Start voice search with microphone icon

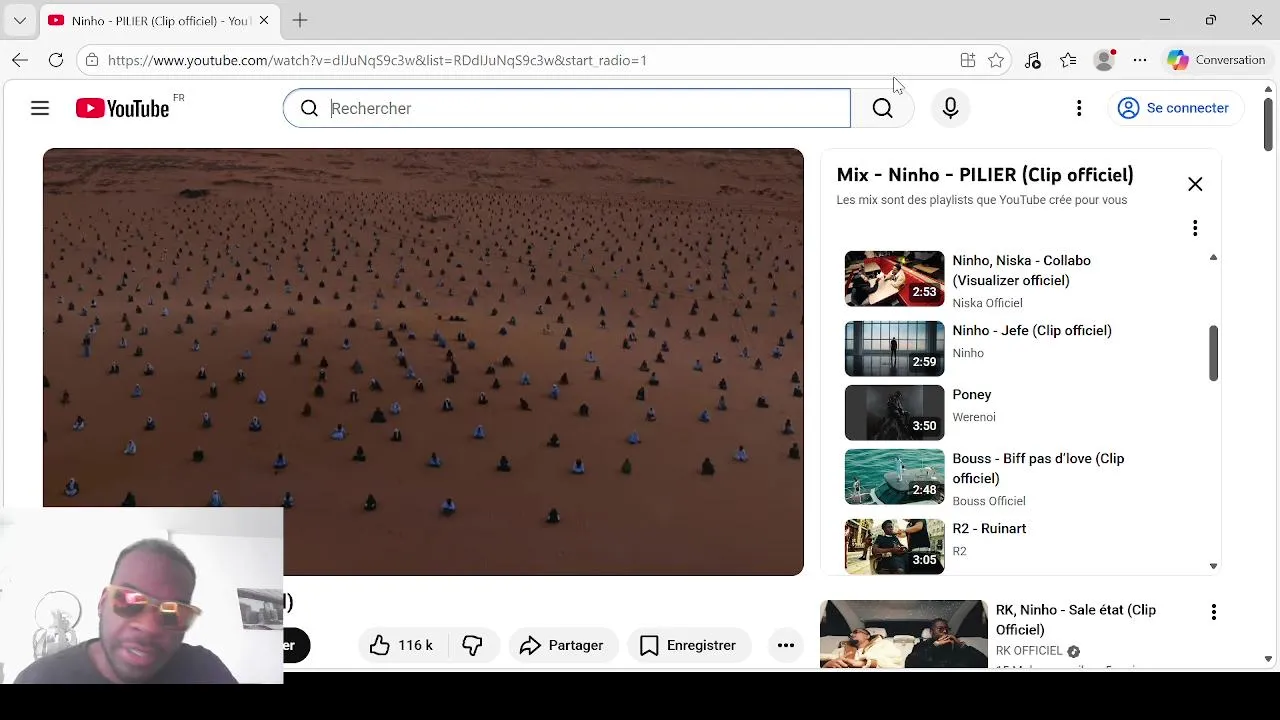pos(950,108)
